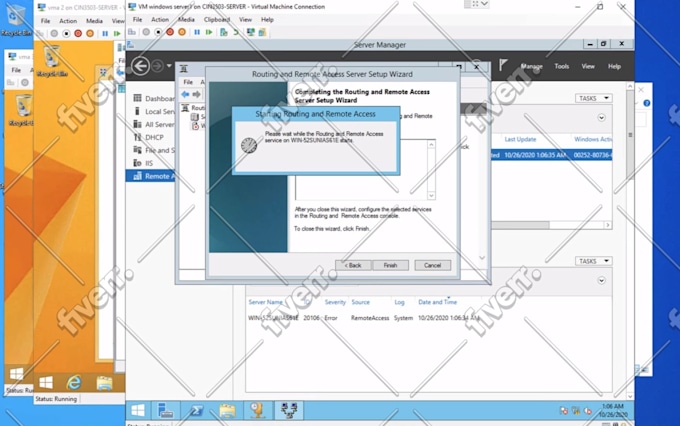
Task: Sort events by Date and Time column
Action: pos(437,302)
